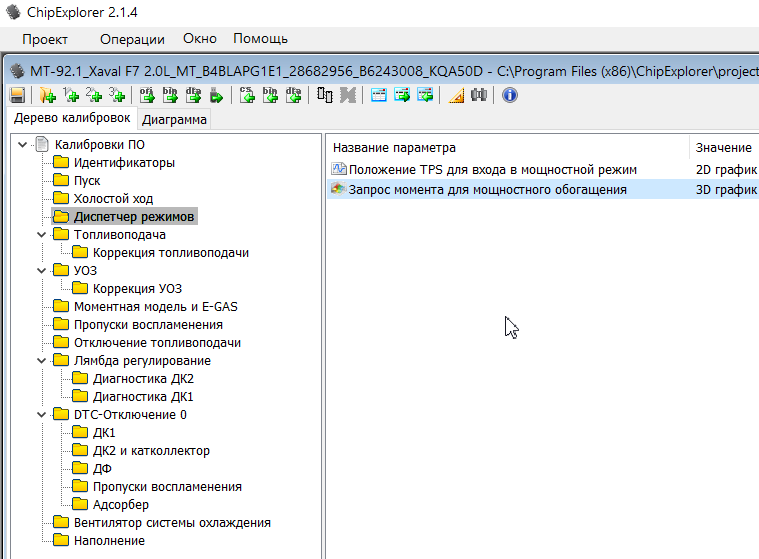Click the save project icon in toolbar

(17, 95)
